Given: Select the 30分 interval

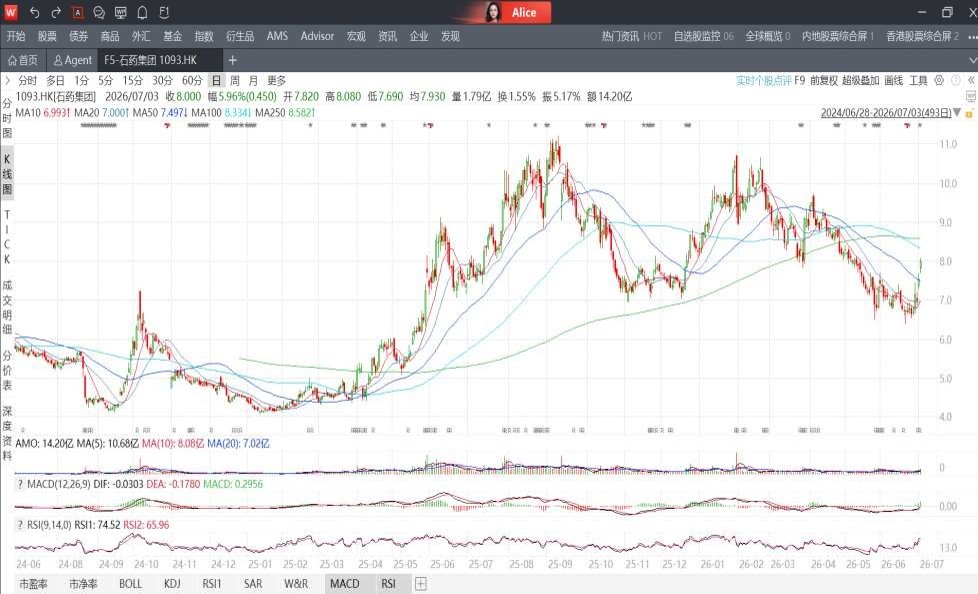Looking at the screenshot, I should pos(162,80).
